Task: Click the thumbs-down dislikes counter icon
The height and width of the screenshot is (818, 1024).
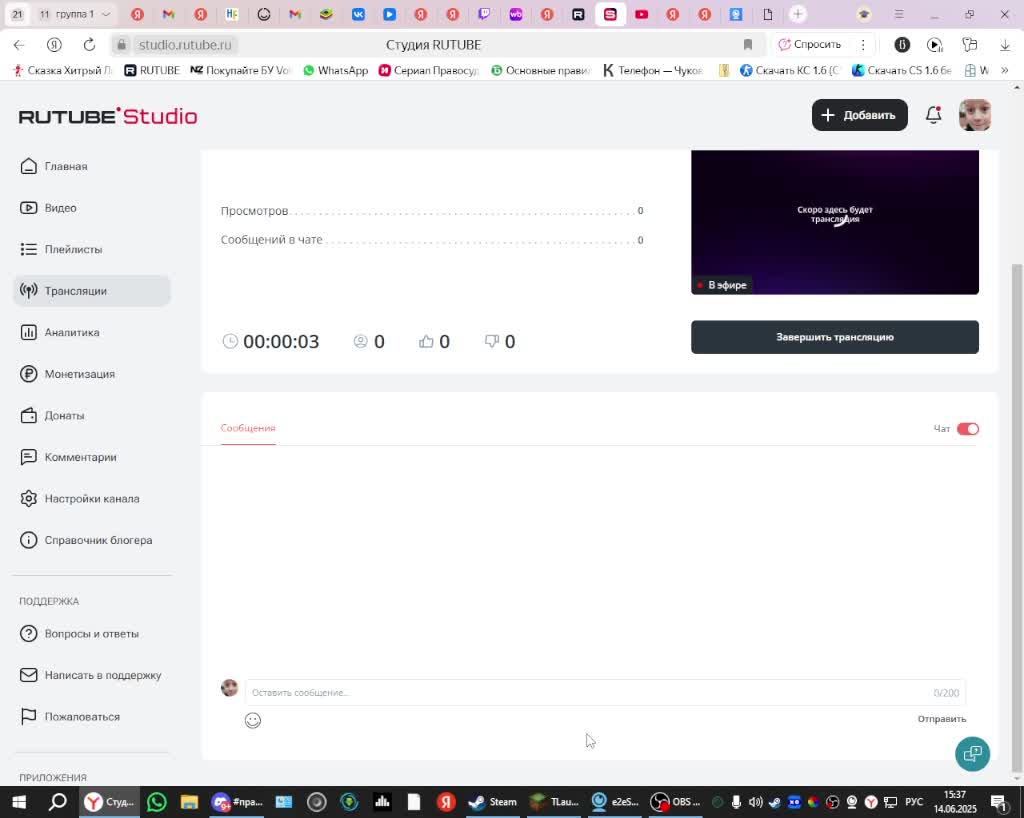Action: click(492, 341)
